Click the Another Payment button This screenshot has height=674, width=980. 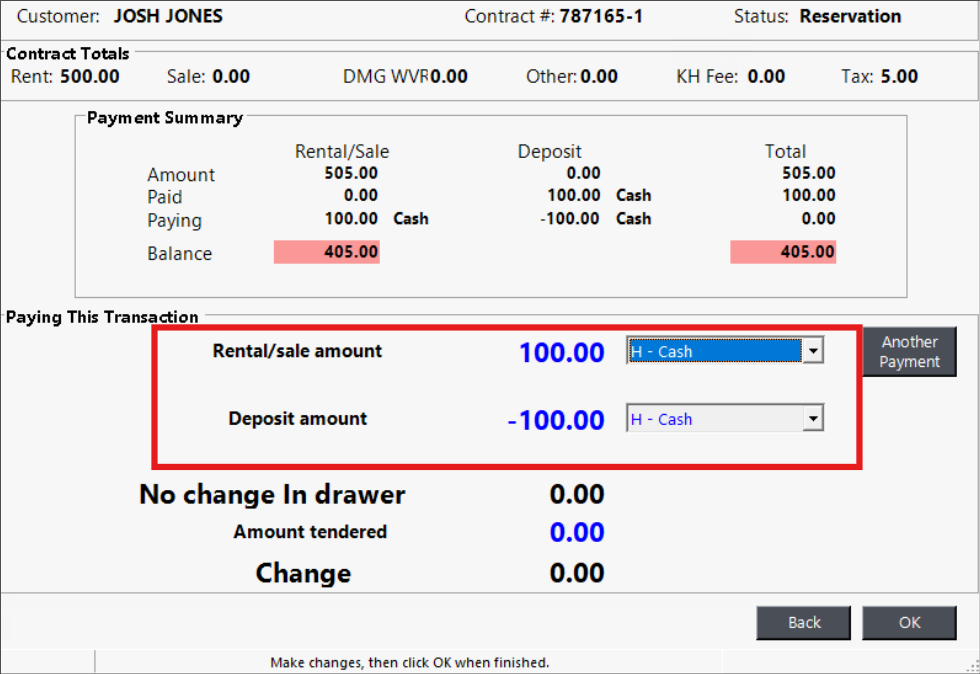(909, 352)
